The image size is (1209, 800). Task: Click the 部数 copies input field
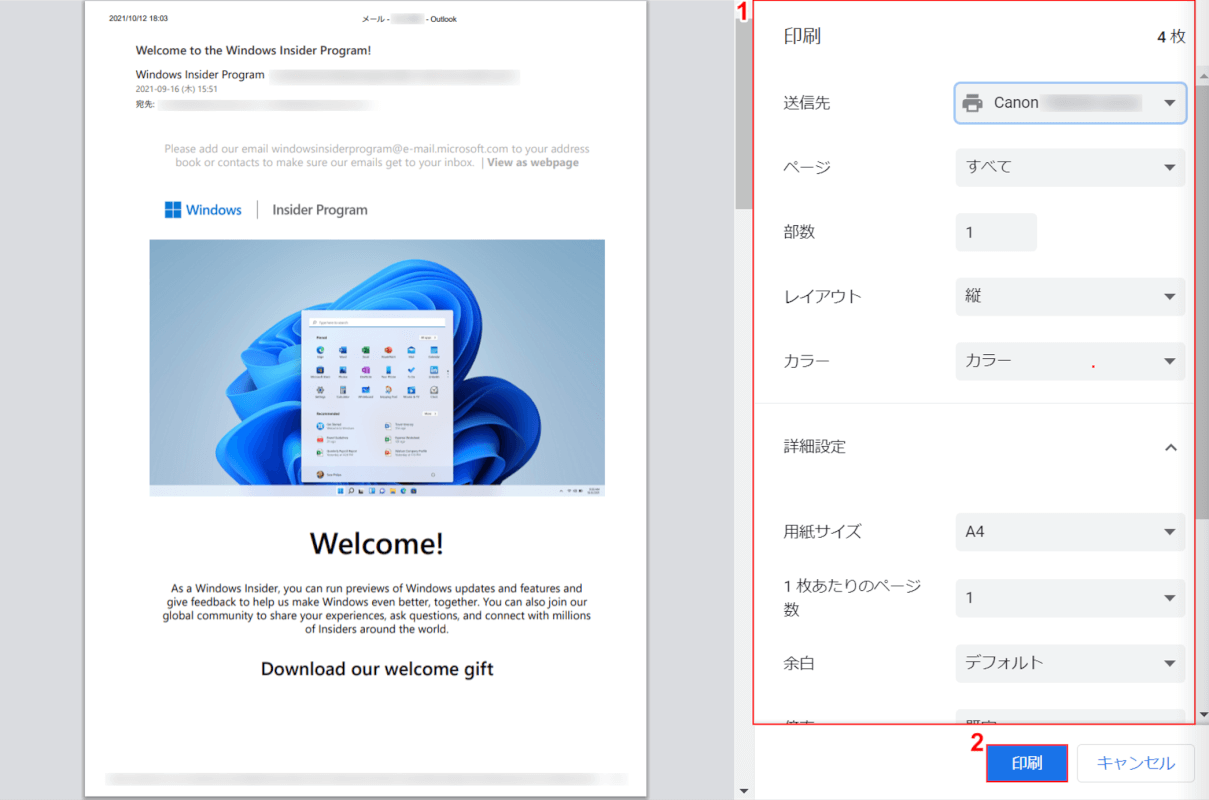pyautogui.click(x=996, y=232)
